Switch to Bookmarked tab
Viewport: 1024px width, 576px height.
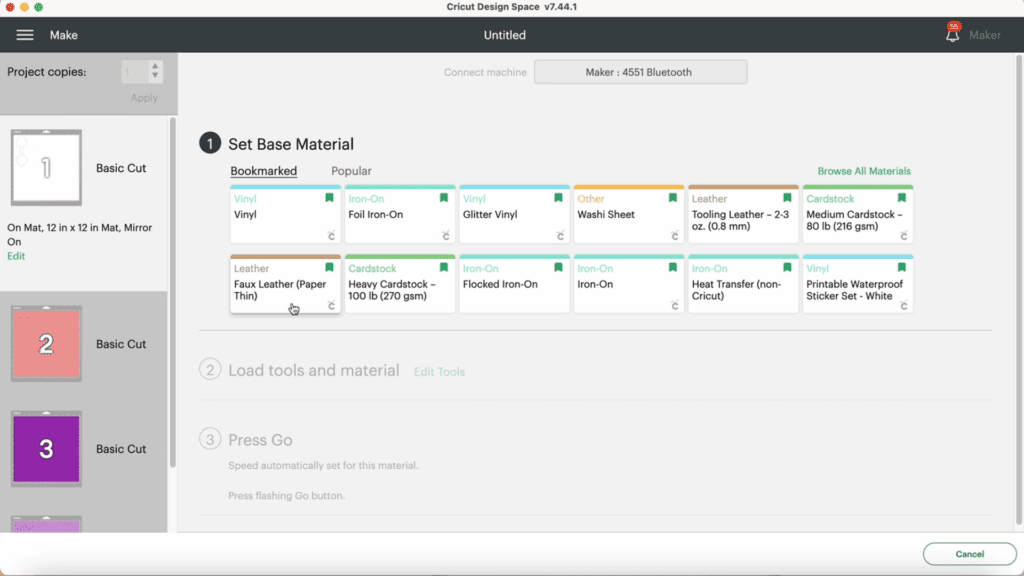point(263,171)
